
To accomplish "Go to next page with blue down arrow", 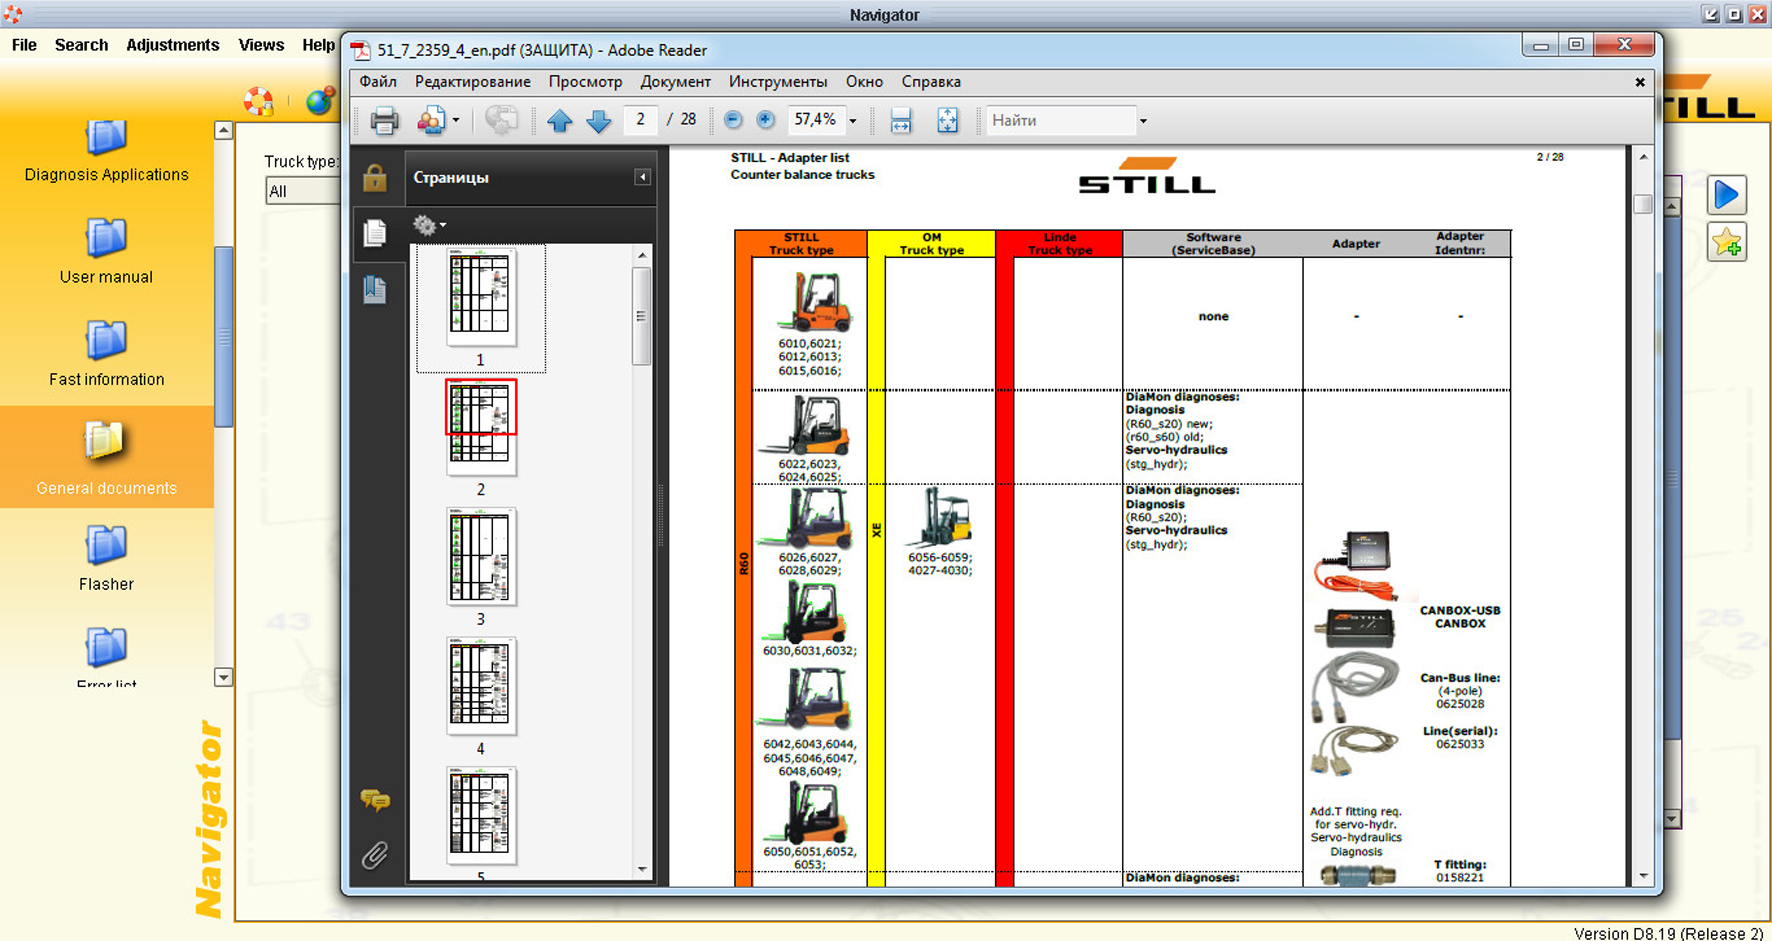I will click(x=598, y=121).
